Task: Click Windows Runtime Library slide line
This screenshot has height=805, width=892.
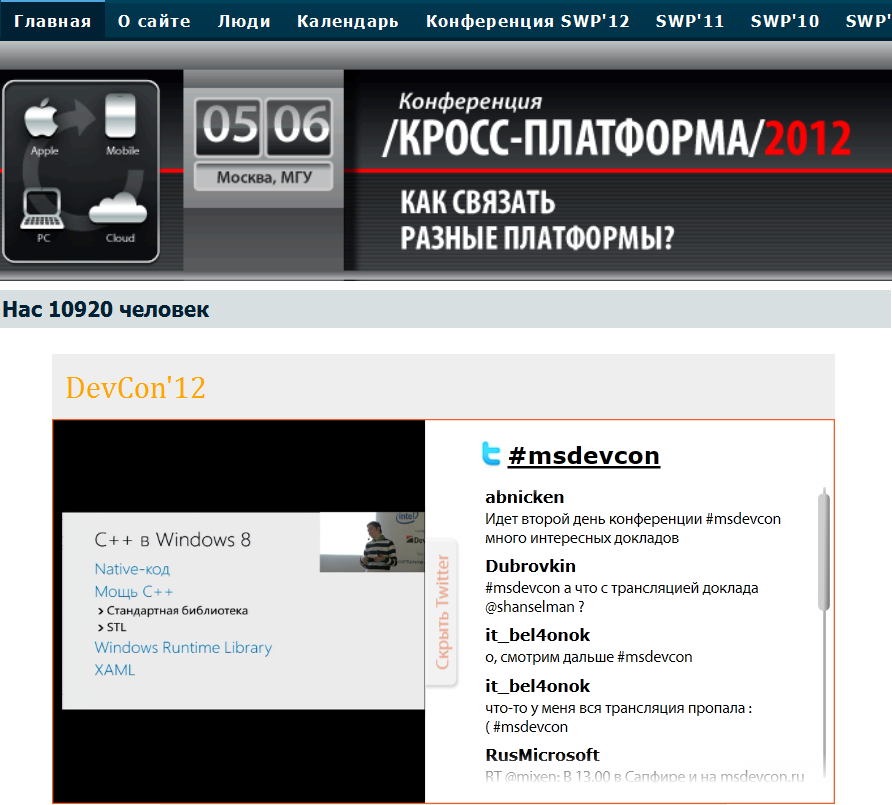Action: [x=183, y=647]
